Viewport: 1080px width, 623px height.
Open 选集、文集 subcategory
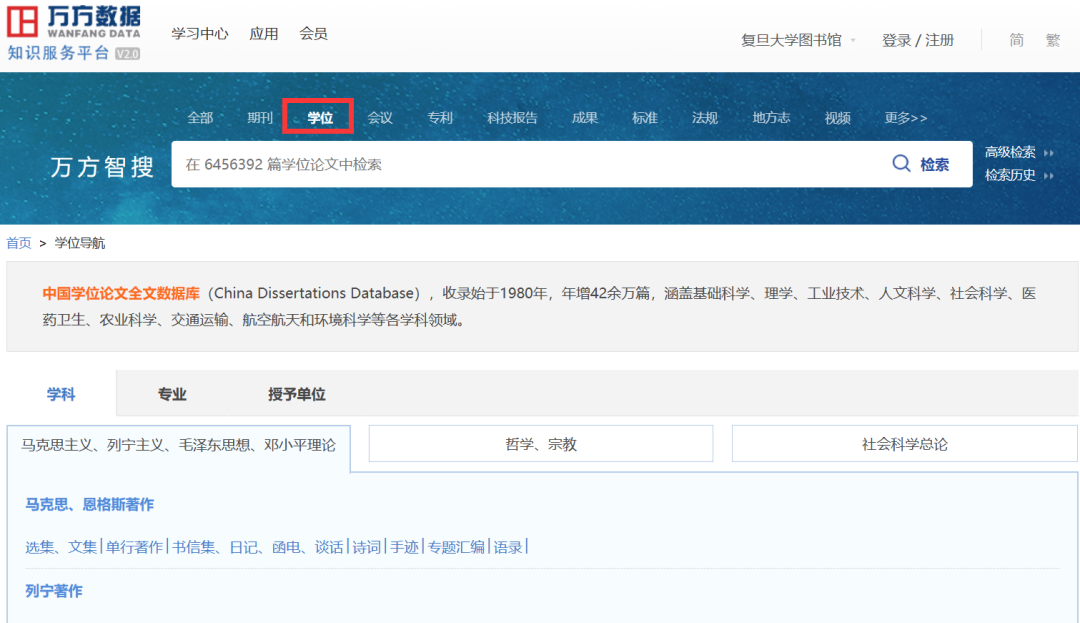[x=61, y=547]
